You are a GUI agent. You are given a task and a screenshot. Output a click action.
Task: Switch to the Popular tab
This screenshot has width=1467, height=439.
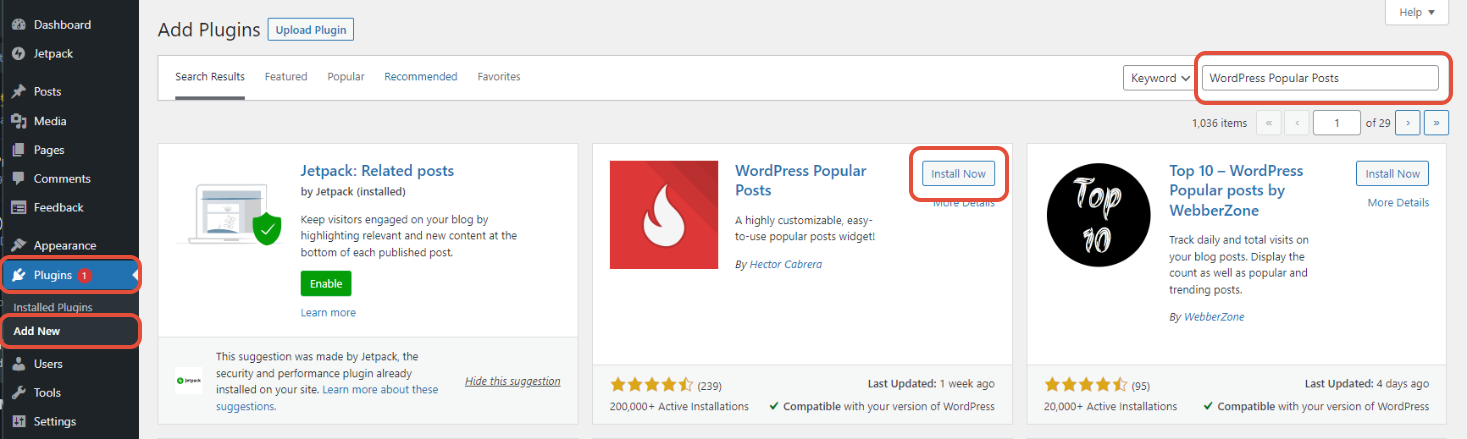[x=346, y=77]
